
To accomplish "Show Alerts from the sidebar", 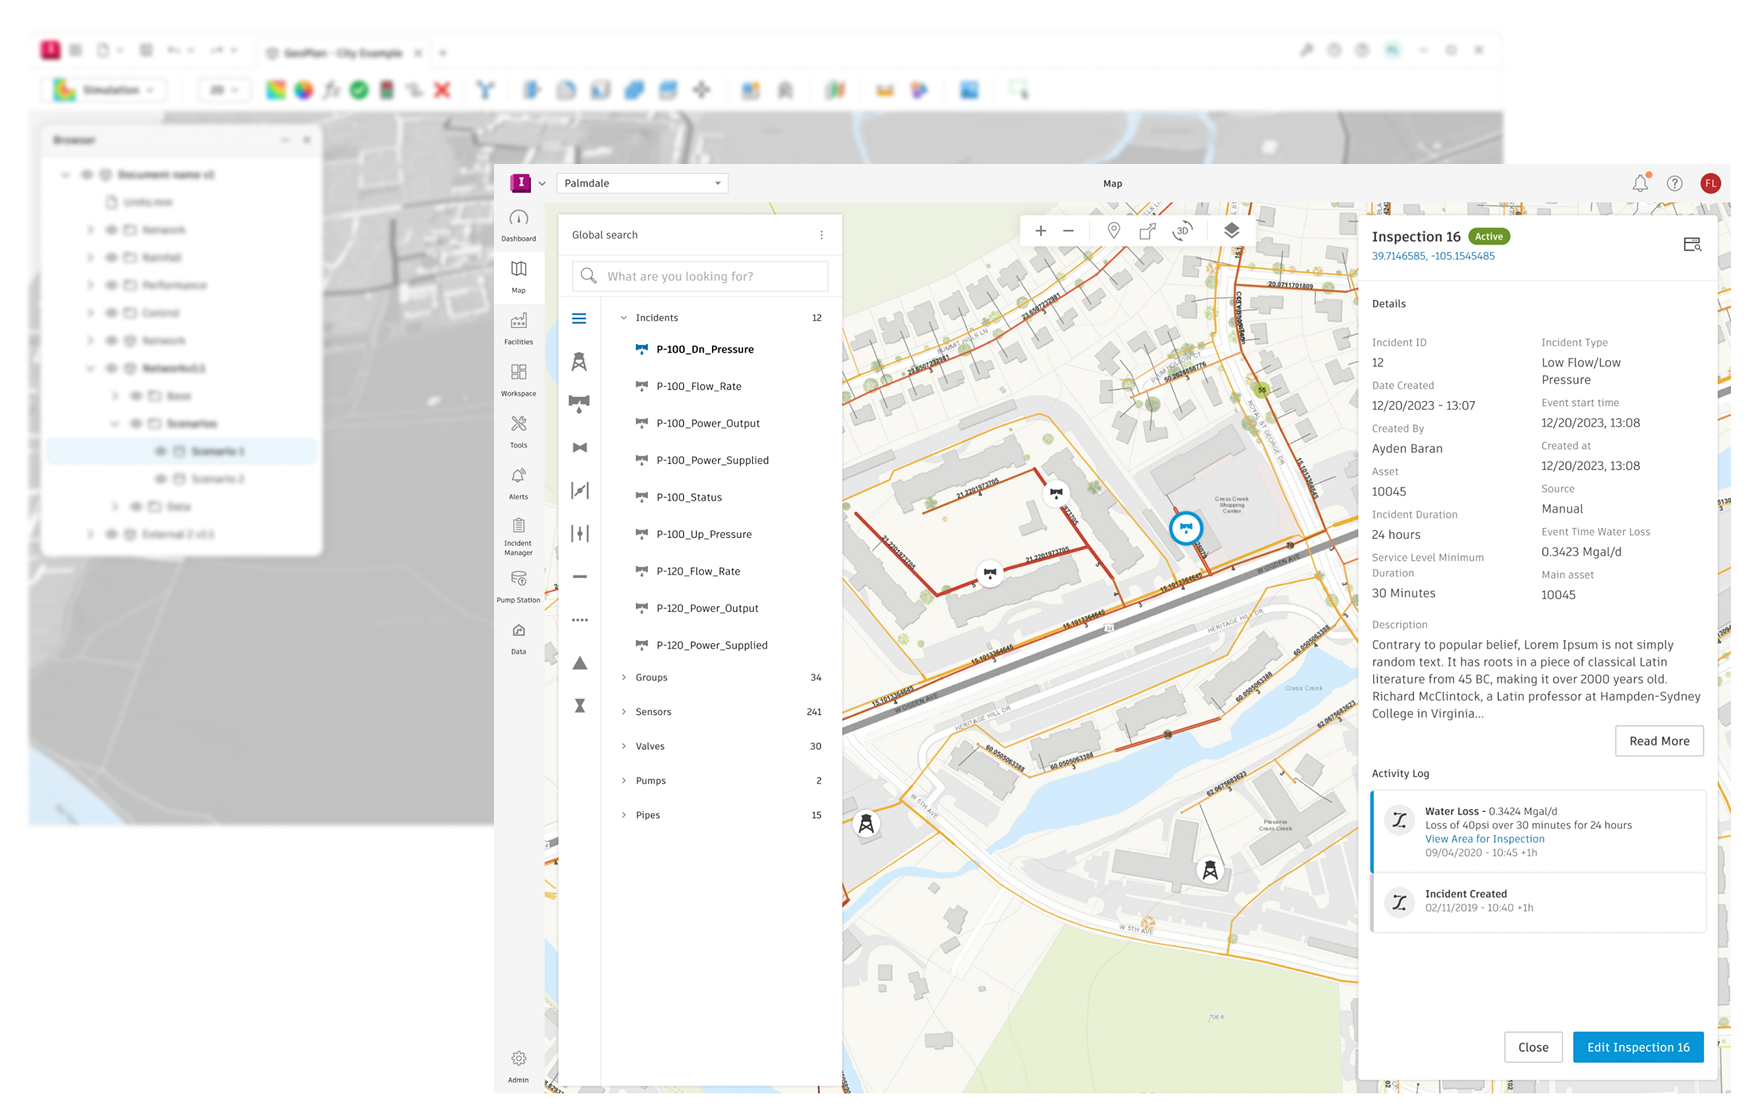I will [518, 483].
